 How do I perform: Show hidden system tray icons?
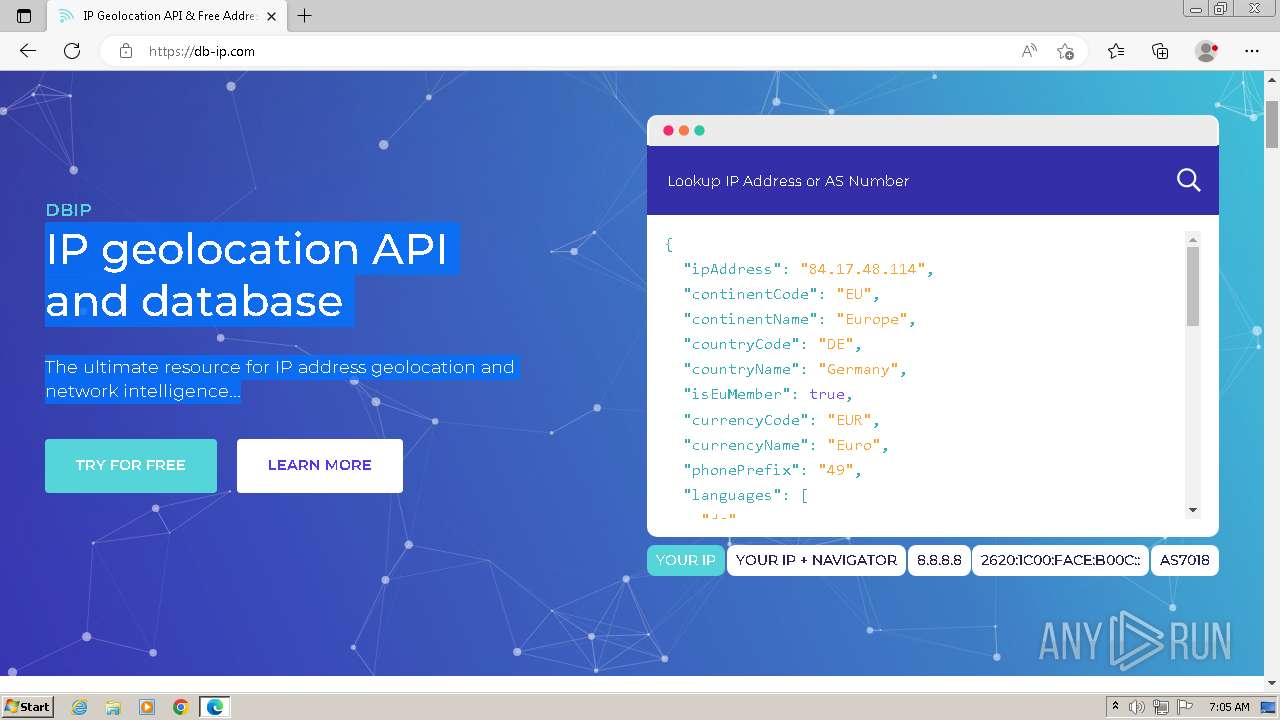(1115, 707)
